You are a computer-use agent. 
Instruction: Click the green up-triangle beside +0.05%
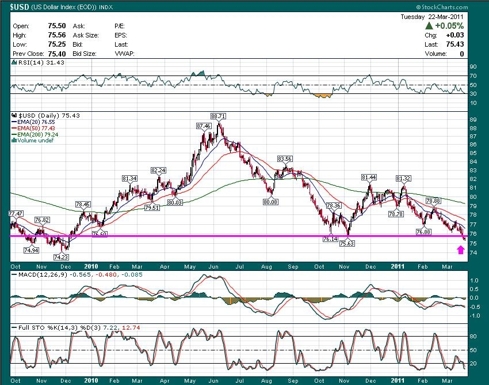coord(429,26)
